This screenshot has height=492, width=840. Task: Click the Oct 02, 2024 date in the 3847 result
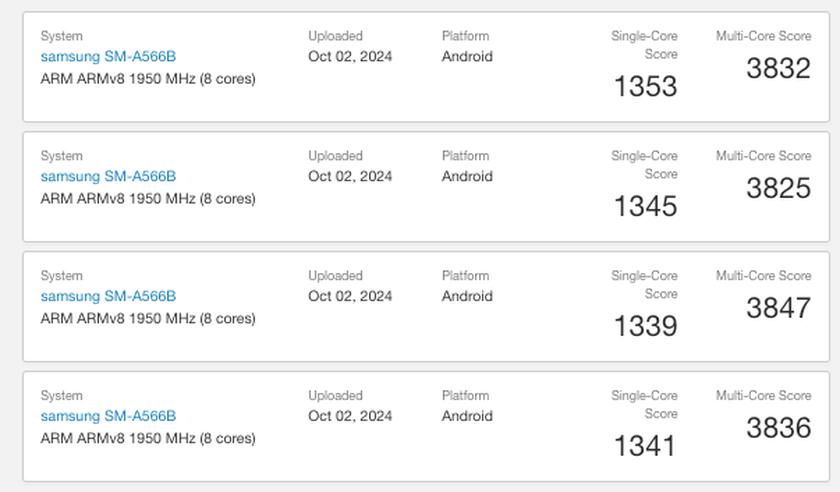pyautogui.click(x=350, y=297)
